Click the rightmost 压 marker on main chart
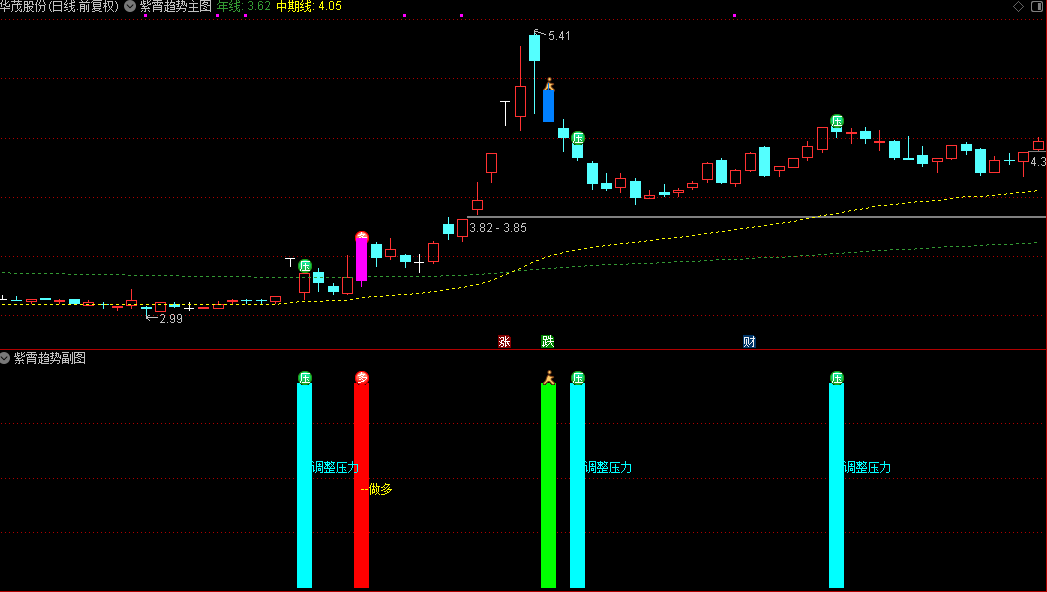 pos(837,121)
